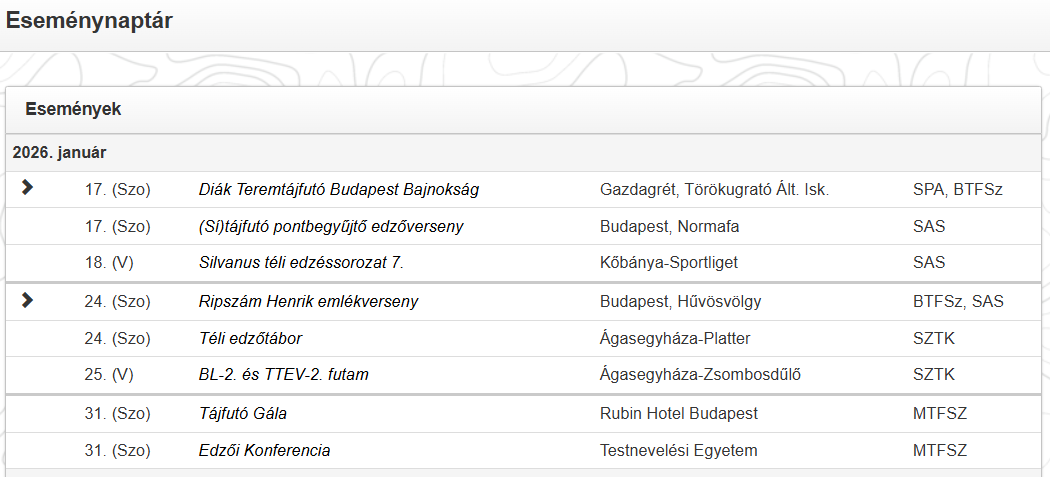Open the Téli edzőtábor event
1050x477 pixels.
point(250,338)
